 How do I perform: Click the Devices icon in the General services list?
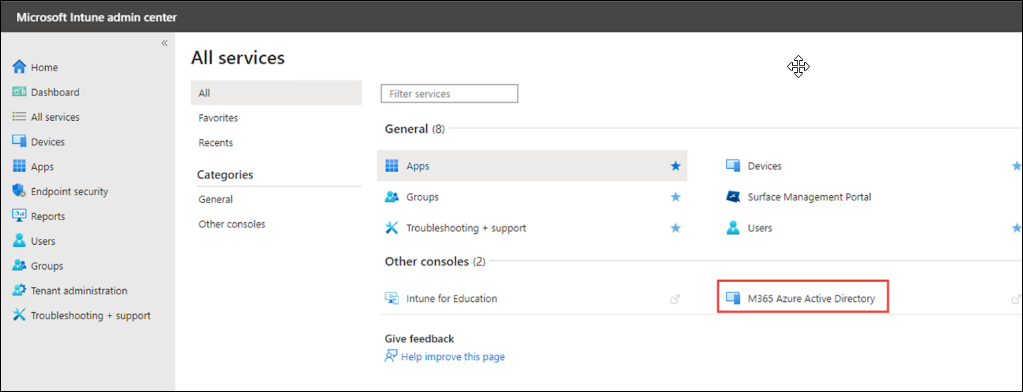click(733, 166)
